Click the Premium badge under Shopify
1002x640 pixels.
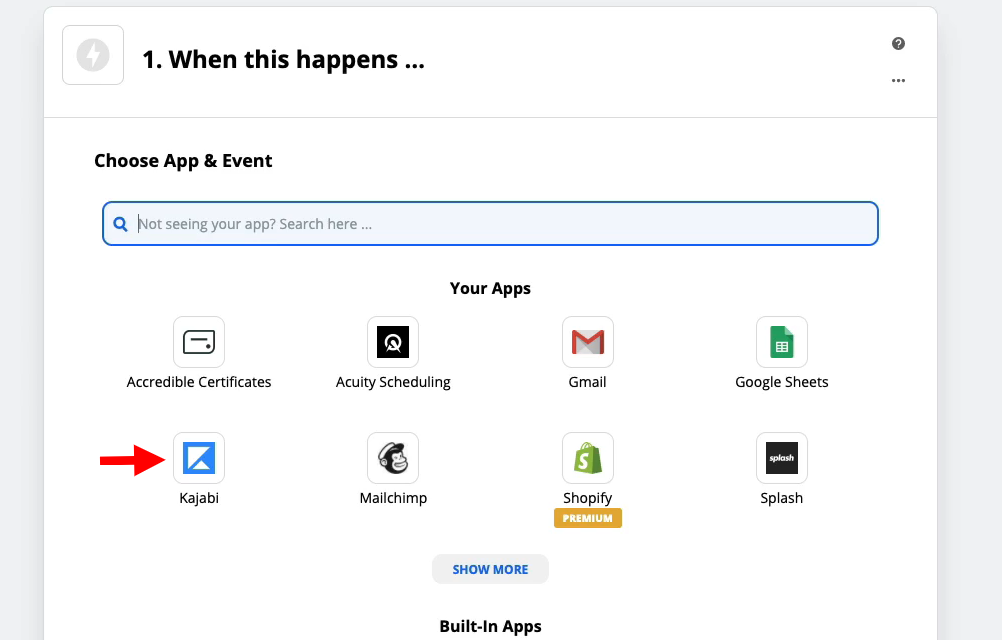pos(587,518)
